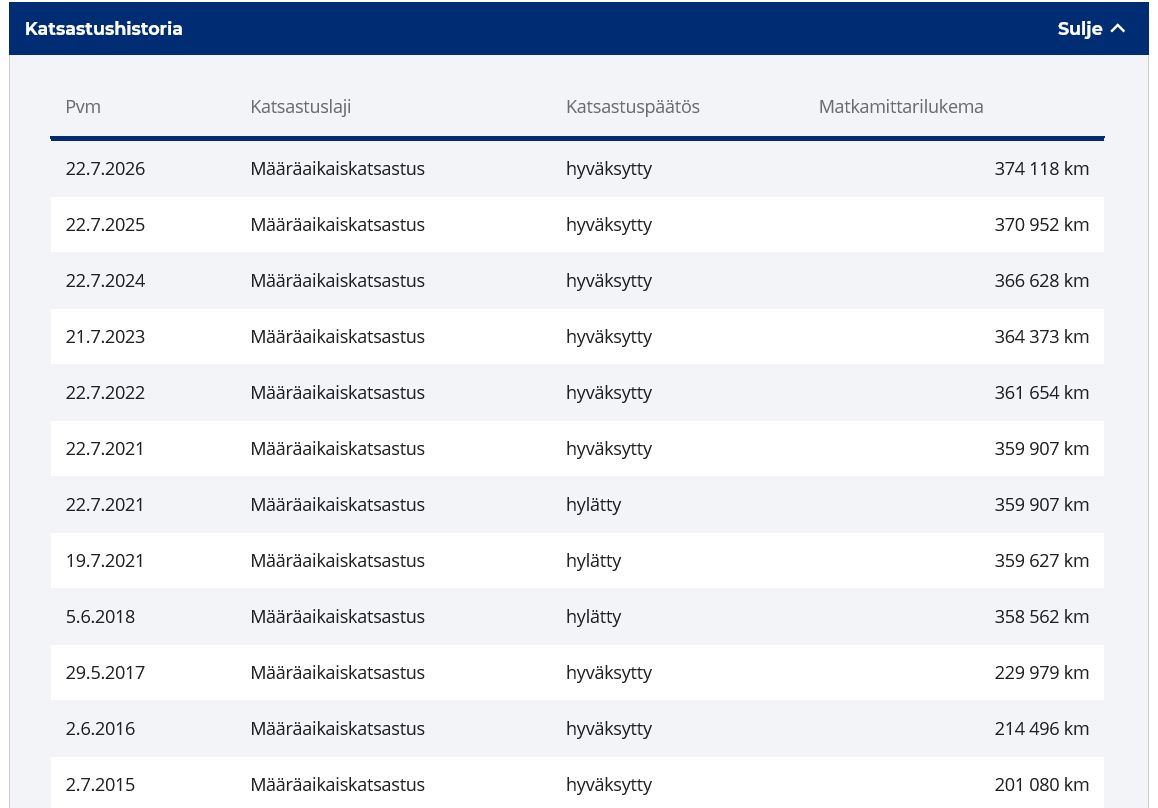Select the 29.5.2017 date cell
The height and width of the screenshot is (808, 1158).
coord(106,673)
